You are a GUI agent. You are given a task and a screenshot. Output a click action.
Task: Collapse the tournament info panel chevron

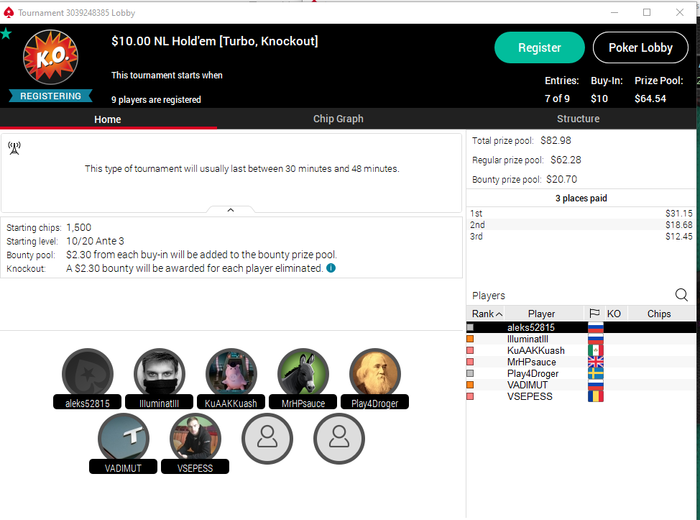pos(230,210)
